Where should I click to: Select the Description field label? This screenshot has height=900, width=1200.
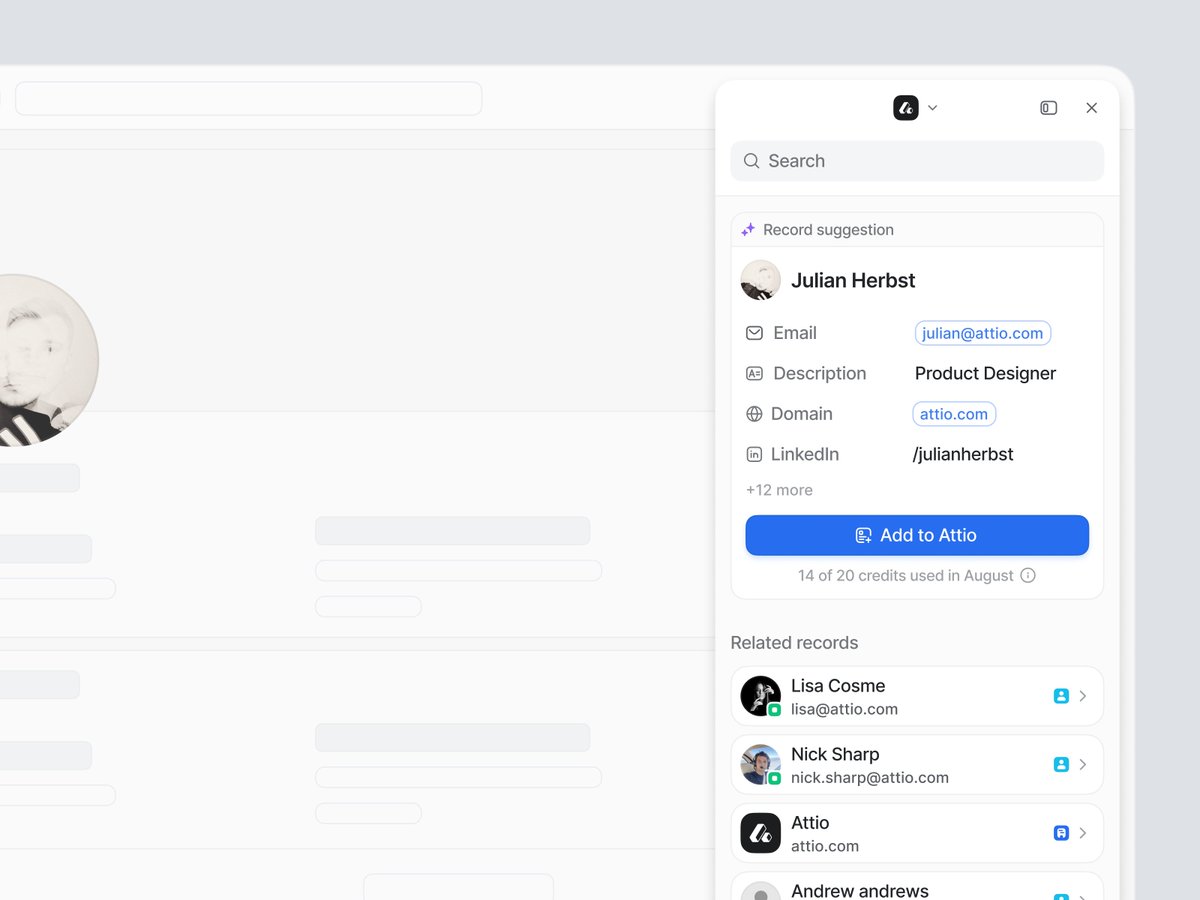[820, 373]
